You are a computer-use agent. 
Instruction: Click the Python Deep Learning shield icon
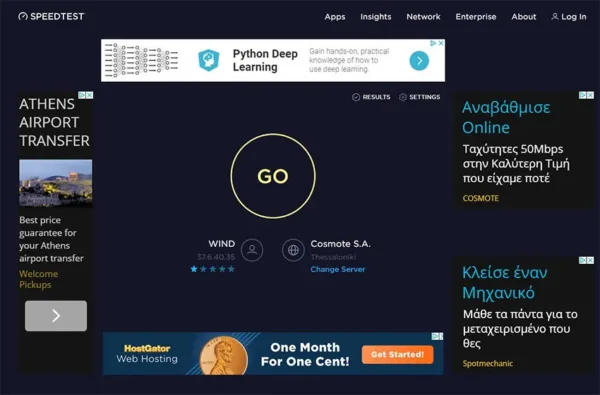tap(209, 60)
